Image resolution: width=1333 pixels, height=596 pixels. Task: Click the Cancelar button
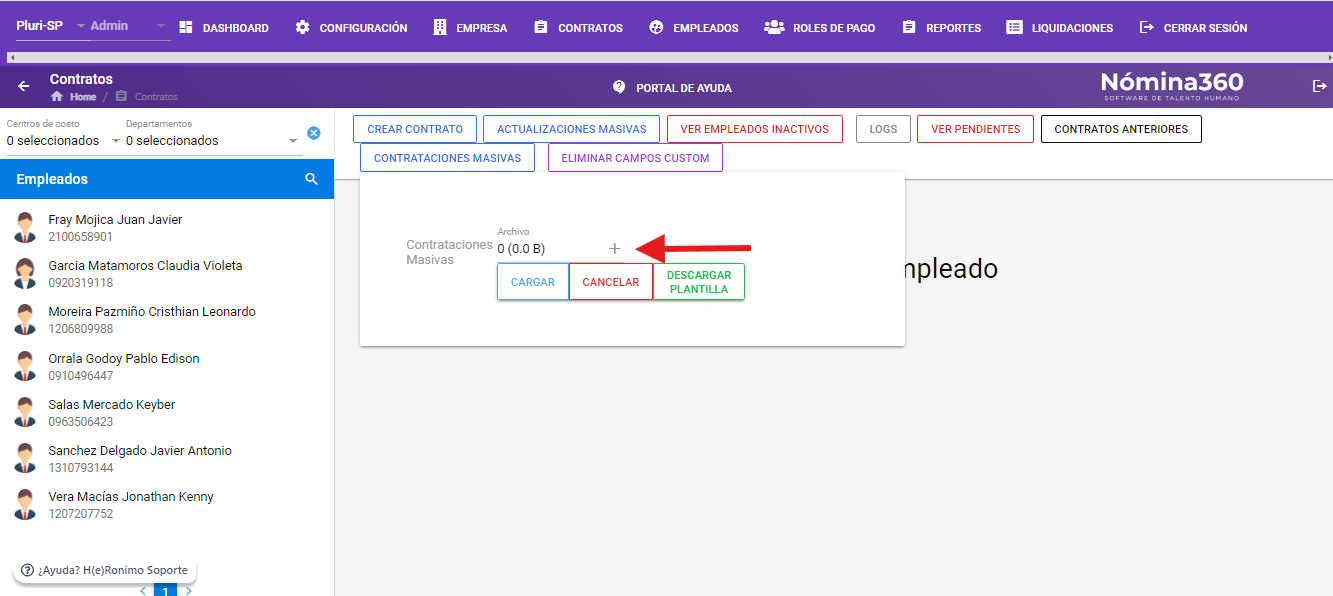point(611,282)
